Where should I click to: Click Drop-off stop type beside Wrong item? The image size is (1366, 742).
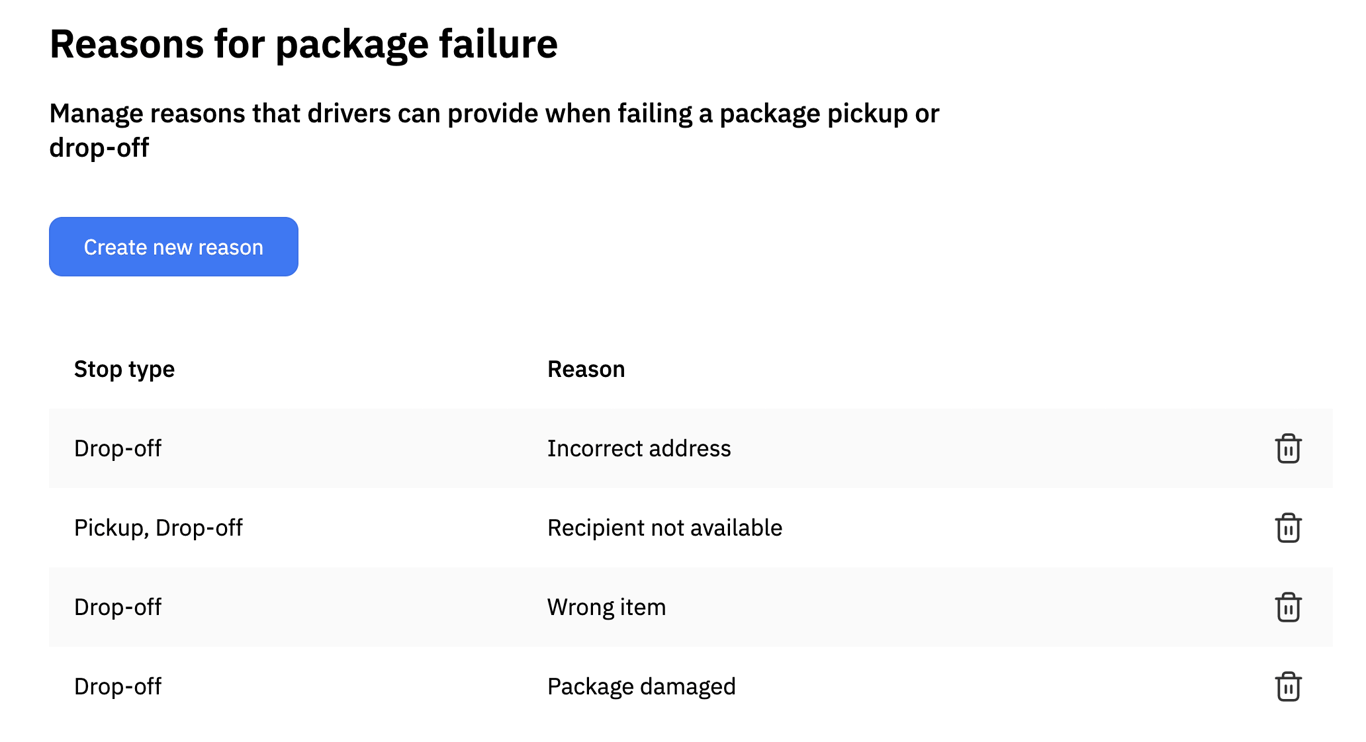(118, 607)
